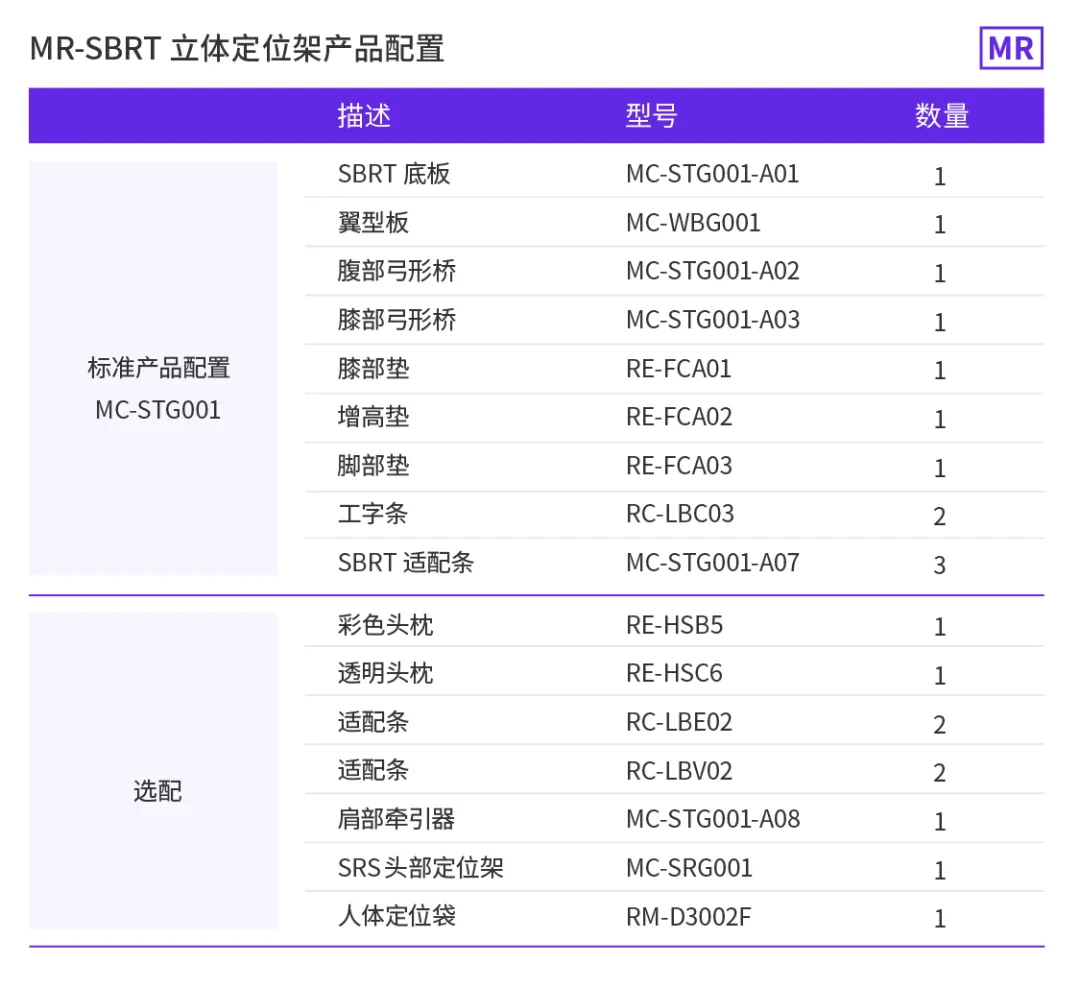
Task: Click the 选配 section label
Action: pyautogui.click(x=157, y=792)
